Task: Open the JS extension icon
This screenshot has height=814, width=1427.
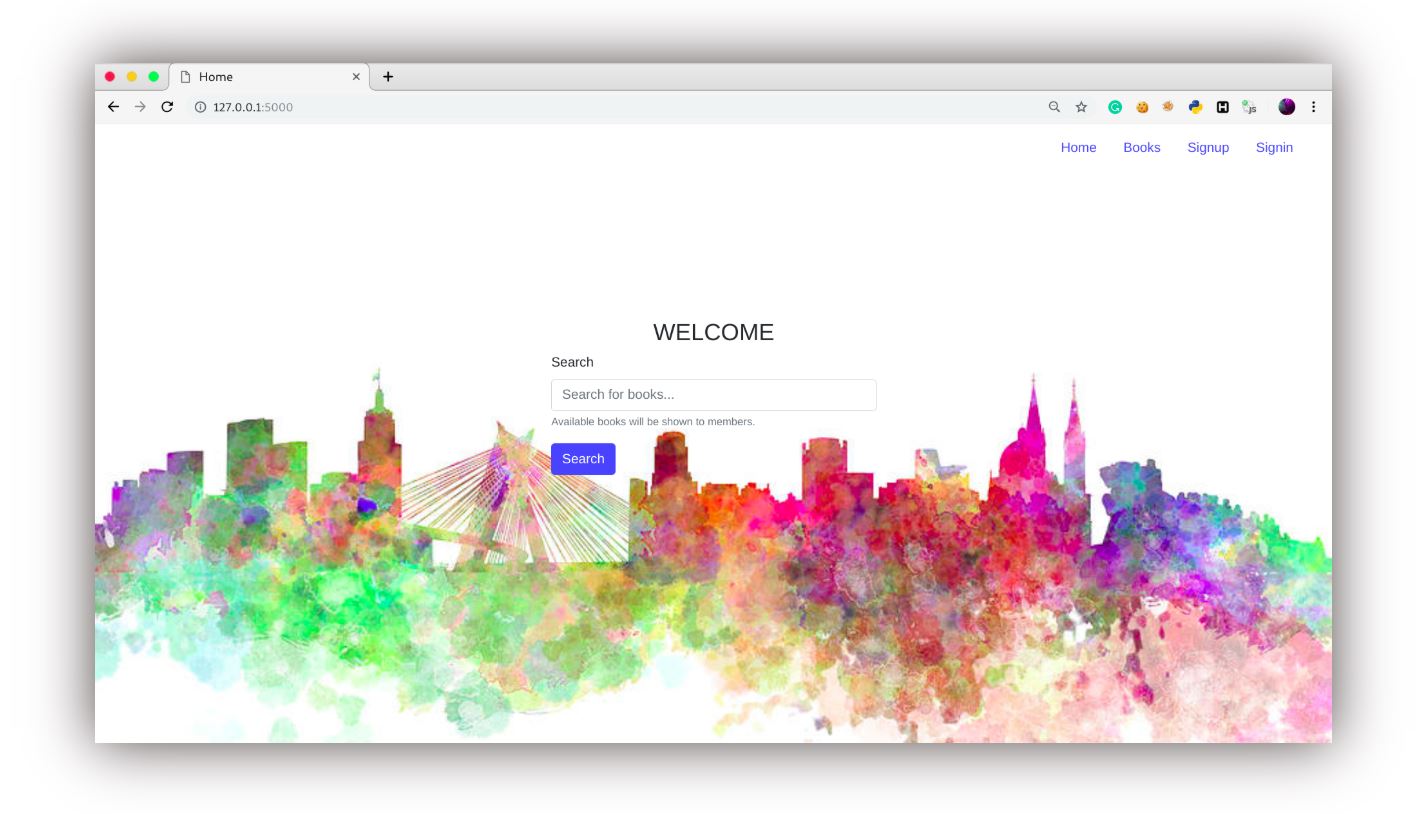Action: (1249, 107)
